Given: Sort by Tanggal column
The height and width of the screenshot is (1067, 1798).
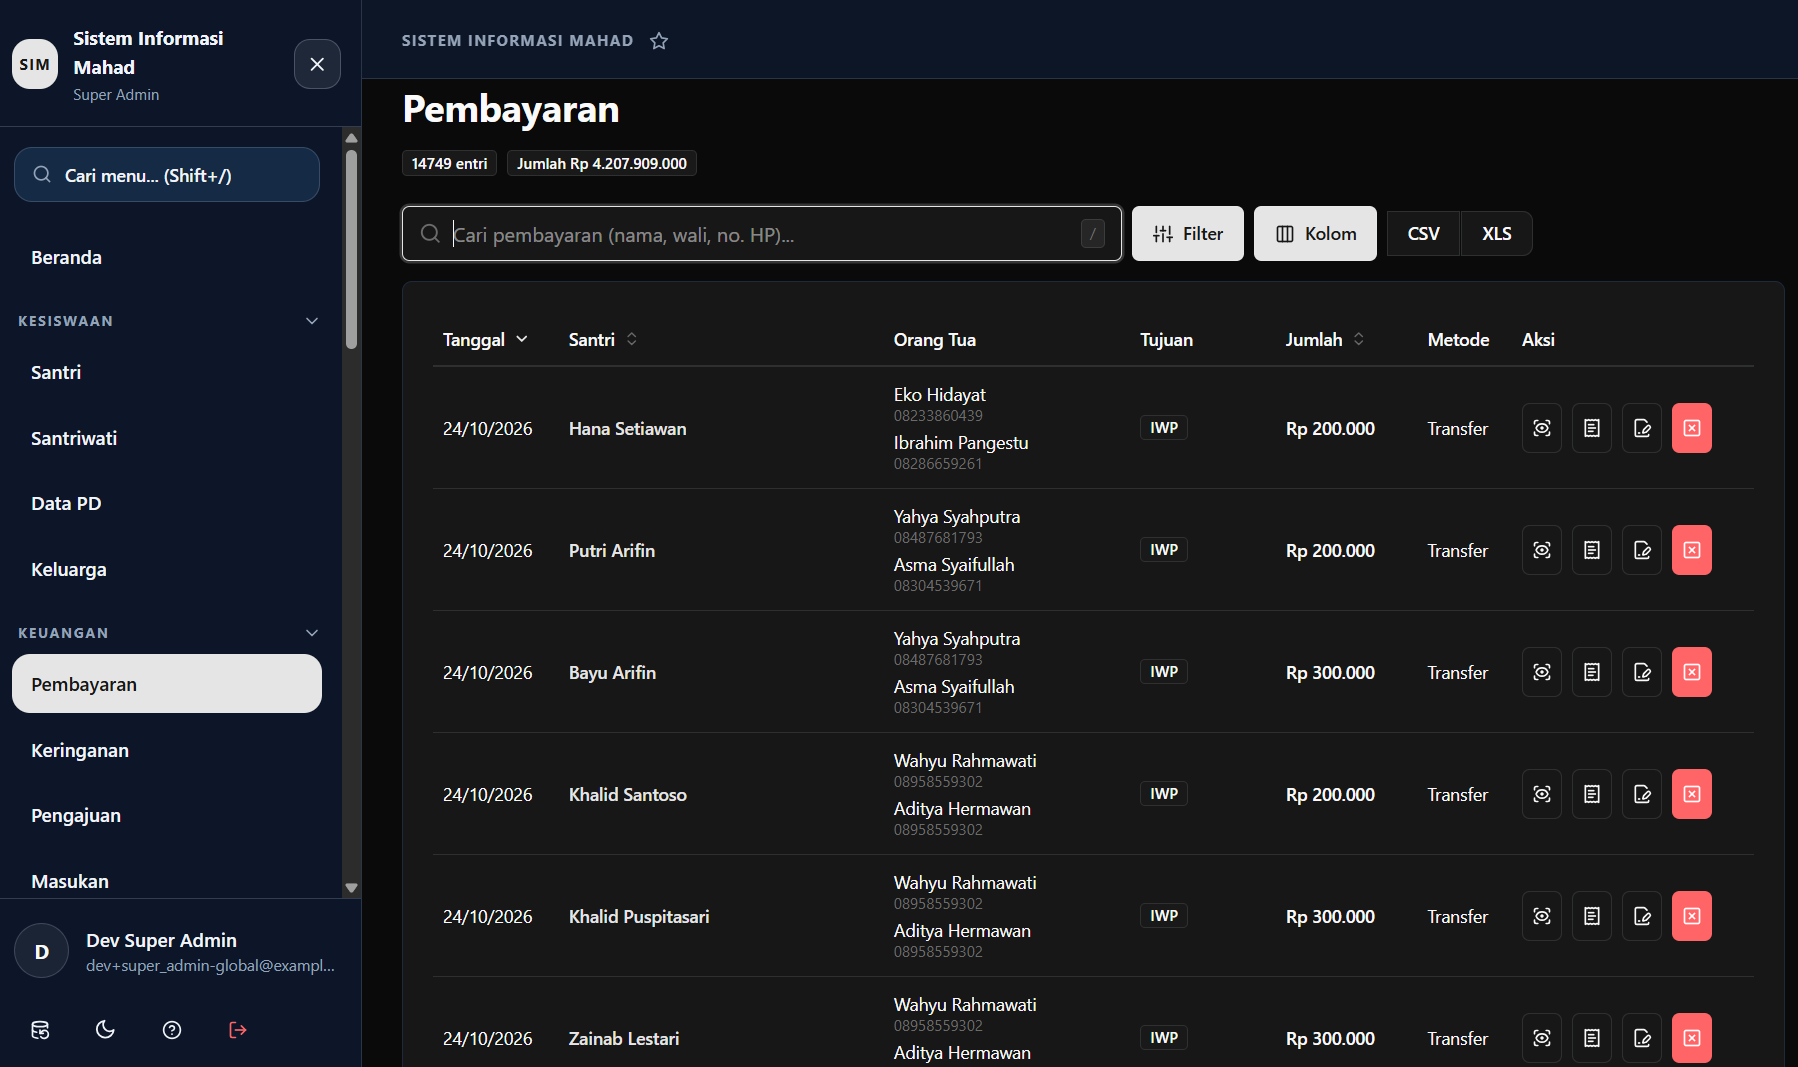Looking at the screenshot, I should click(485, 340).
